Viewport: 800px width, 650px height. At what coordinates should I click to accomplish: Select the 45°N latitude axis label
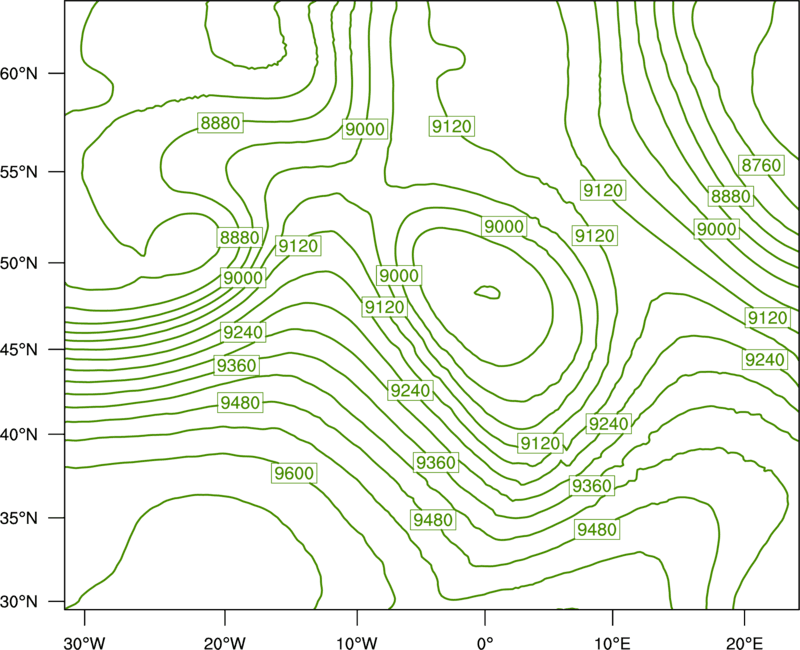click(x=19, y=349)
